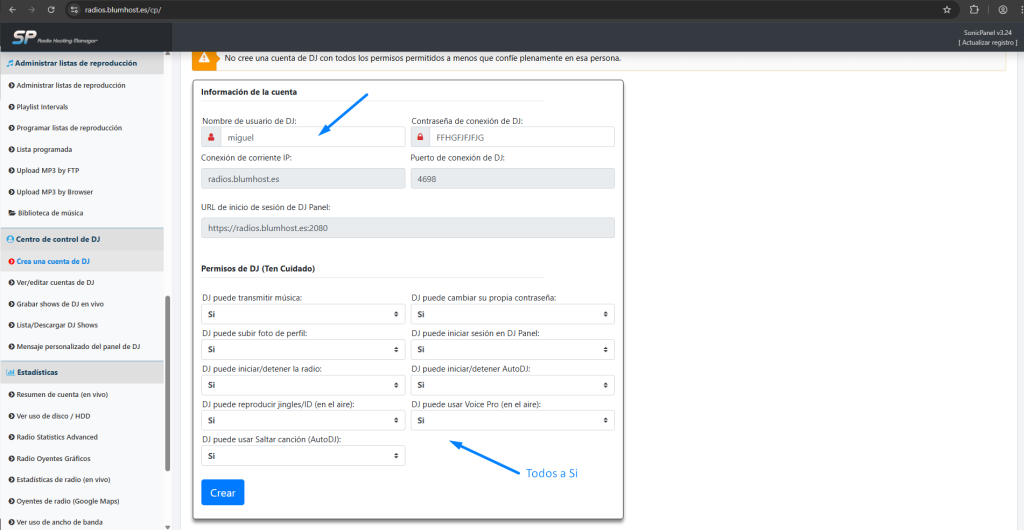Click the browser reload page icon

(53, 9)
